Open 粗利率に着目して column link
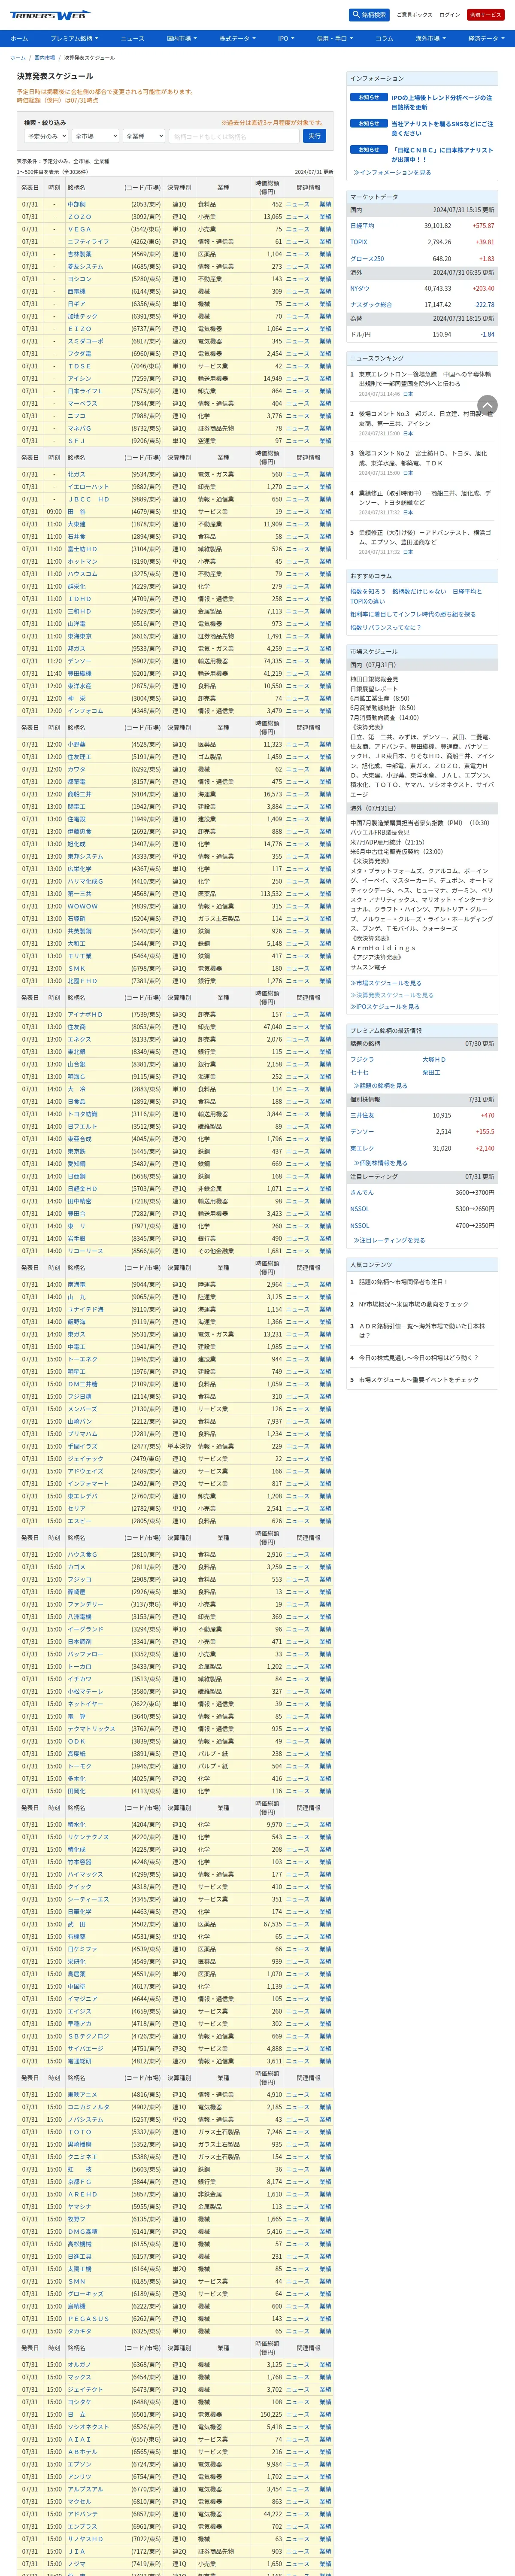This screenshot has height=2576, width=515. [413, 615]
